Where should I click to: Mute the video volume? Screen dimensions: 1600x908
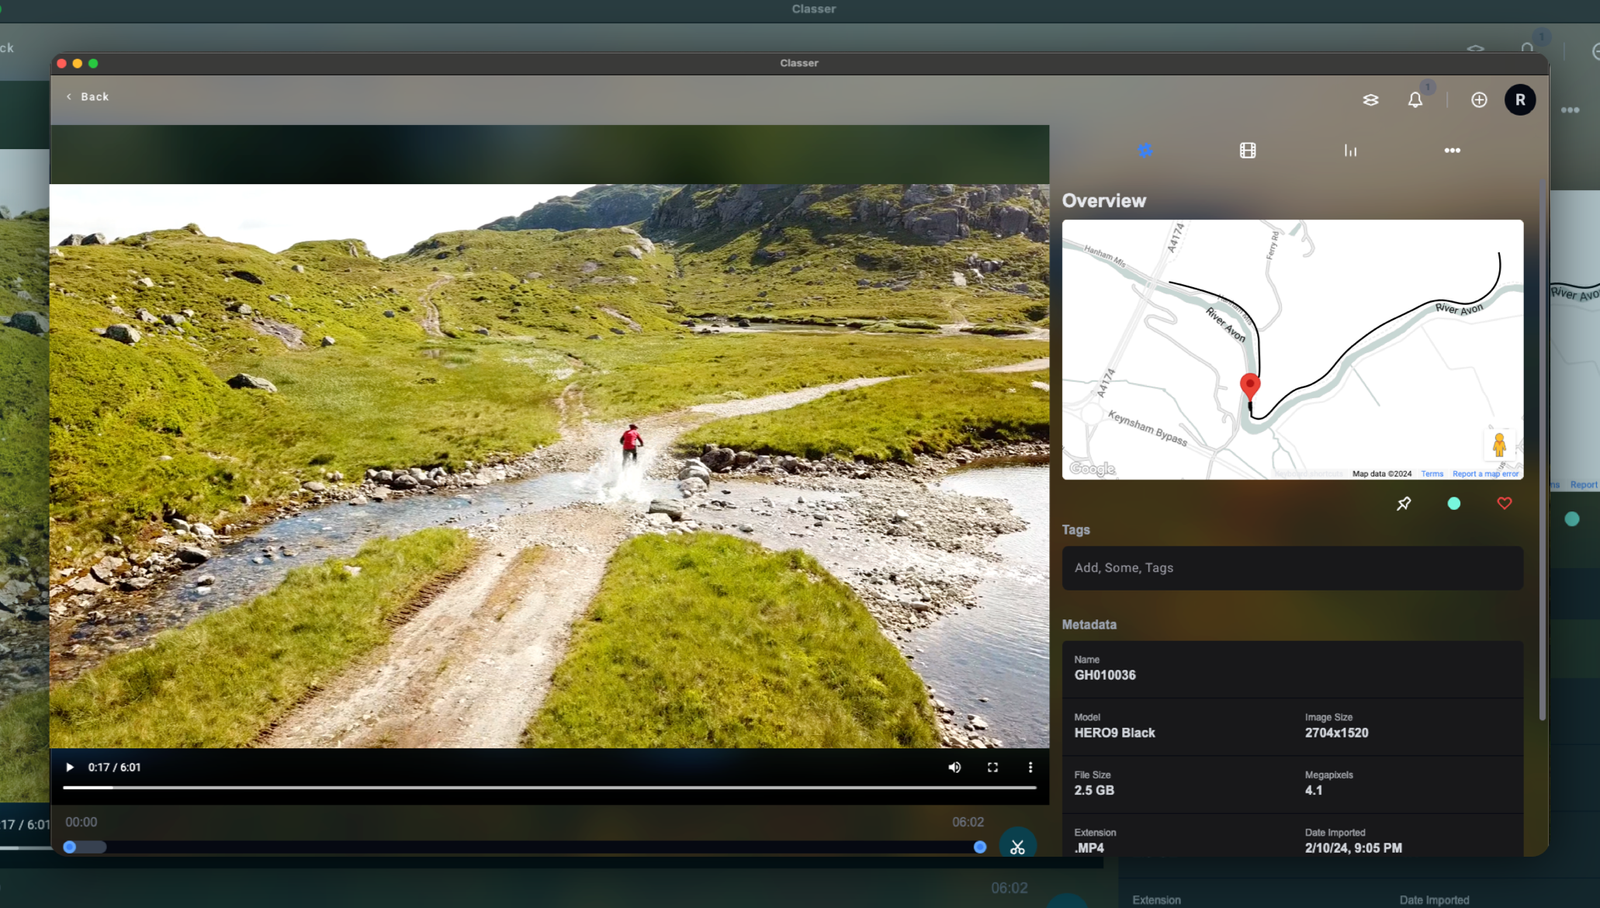(x=954, y=768)
